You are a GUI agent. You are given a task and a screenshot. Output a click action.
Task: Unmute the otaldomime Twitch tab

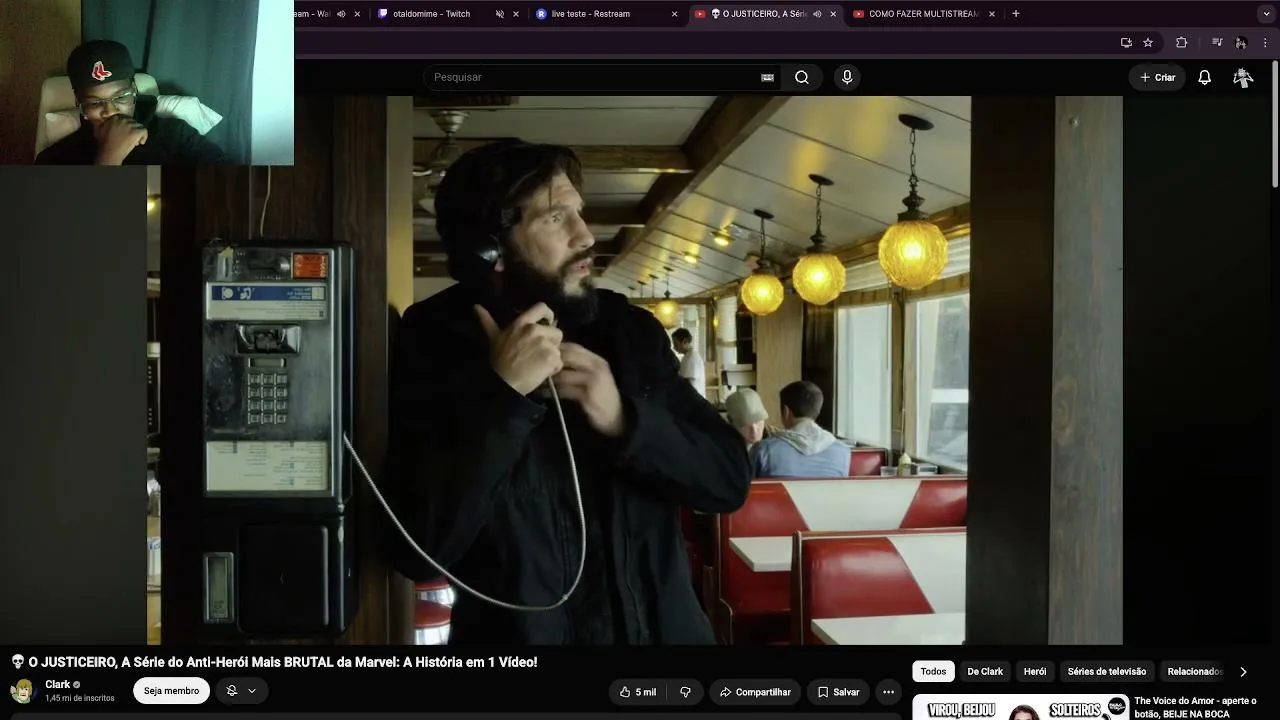[500, 14]
